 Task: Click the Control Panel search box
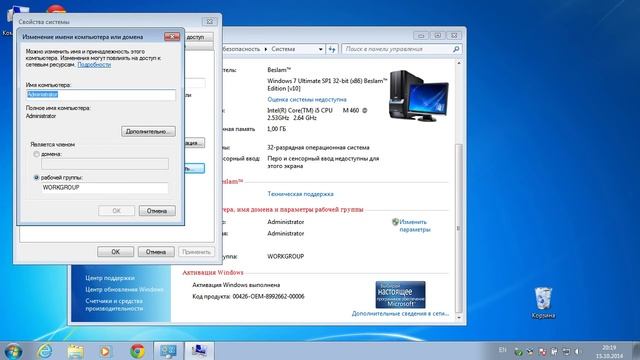[402, 49]
